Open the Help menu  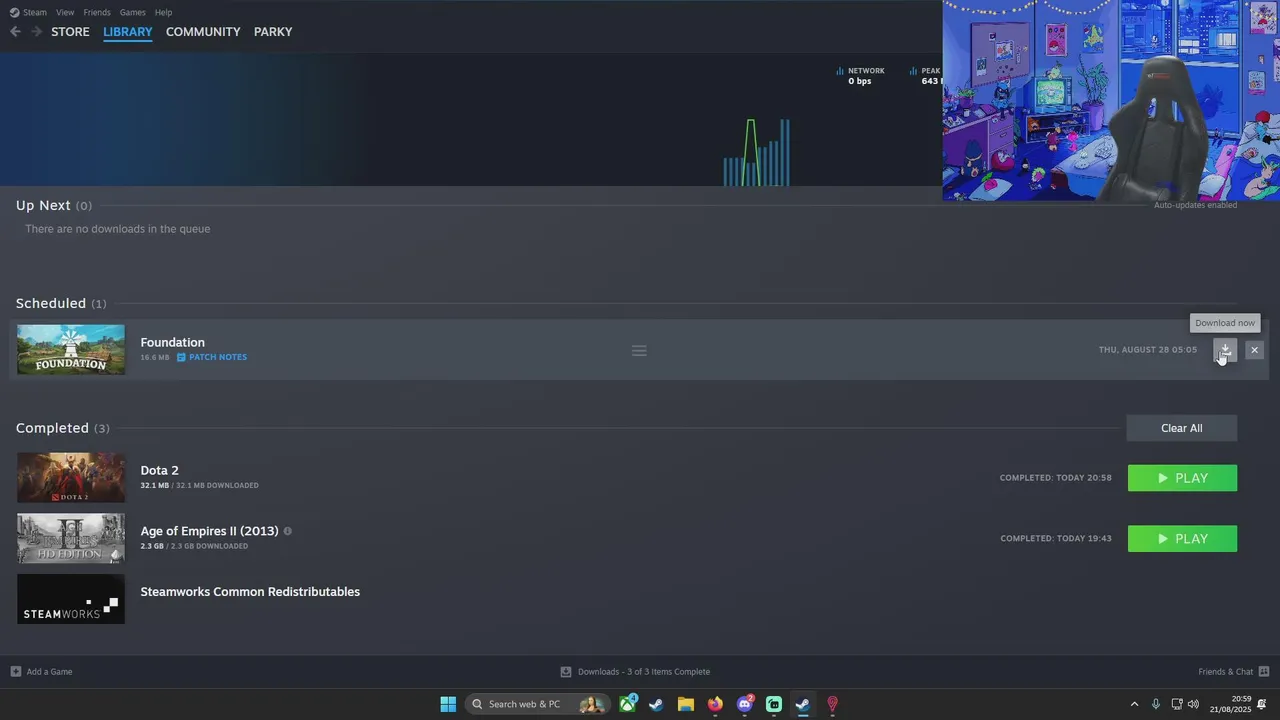point(164,12)
